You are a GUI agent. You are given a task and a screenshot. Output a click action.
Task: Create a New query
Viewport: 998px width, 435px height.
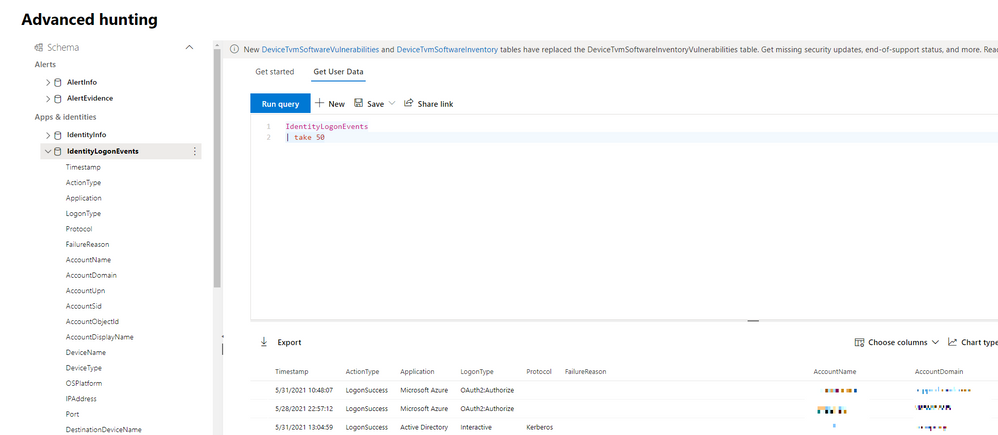(330, 103)
